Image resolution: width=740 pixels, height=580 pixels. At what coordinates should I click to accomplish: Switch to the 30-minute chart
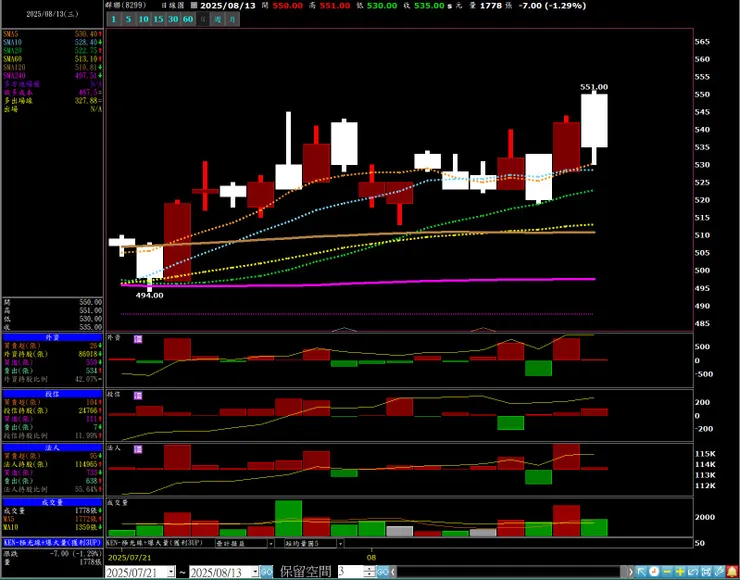coord(173,19)
